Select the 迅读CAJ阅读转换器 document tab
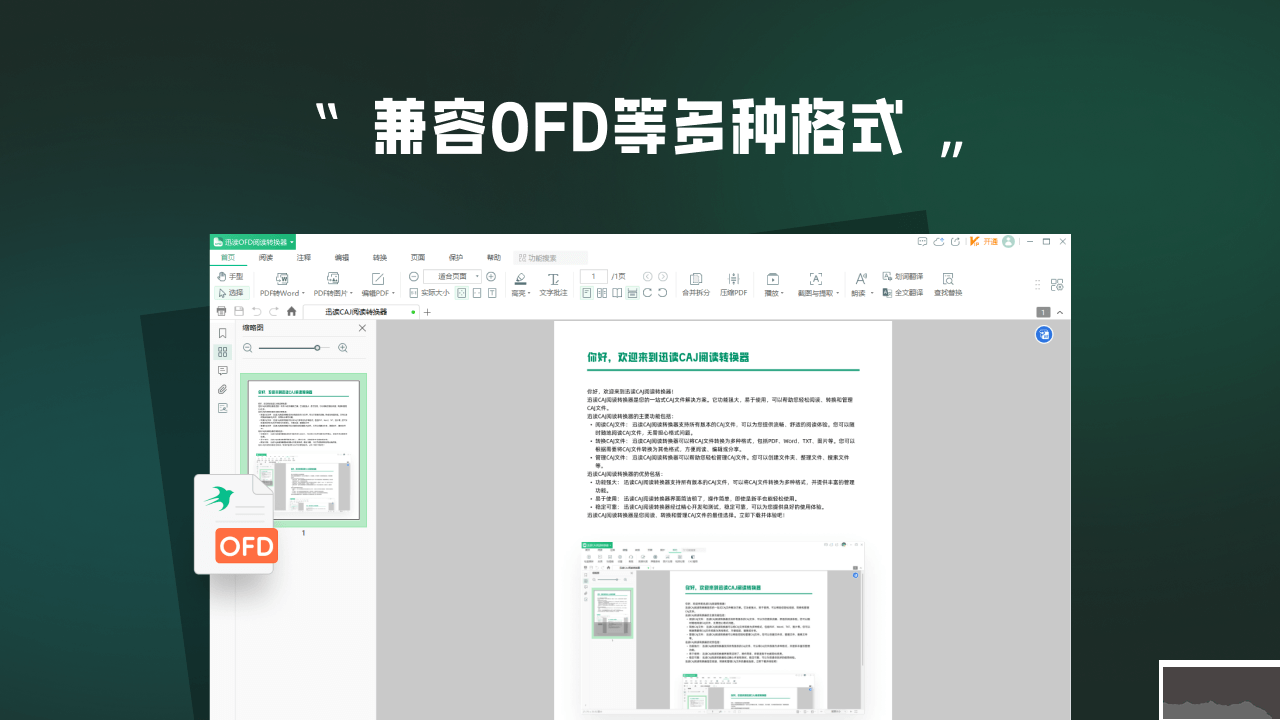This screenshot has width=1280, height=720. 360,312
